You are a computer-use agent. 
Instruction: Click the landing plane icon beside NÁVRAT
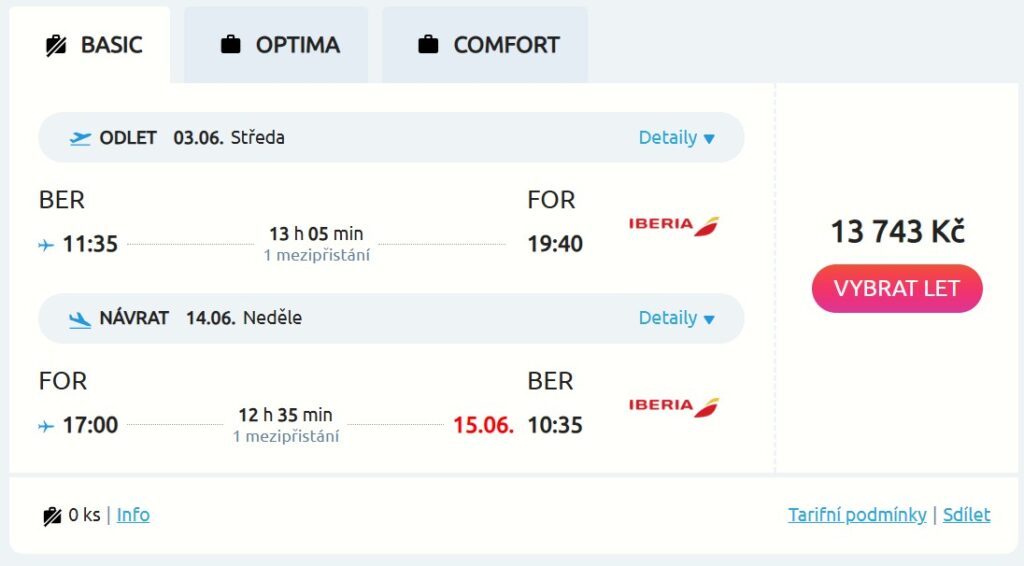(x=80, y=319)
